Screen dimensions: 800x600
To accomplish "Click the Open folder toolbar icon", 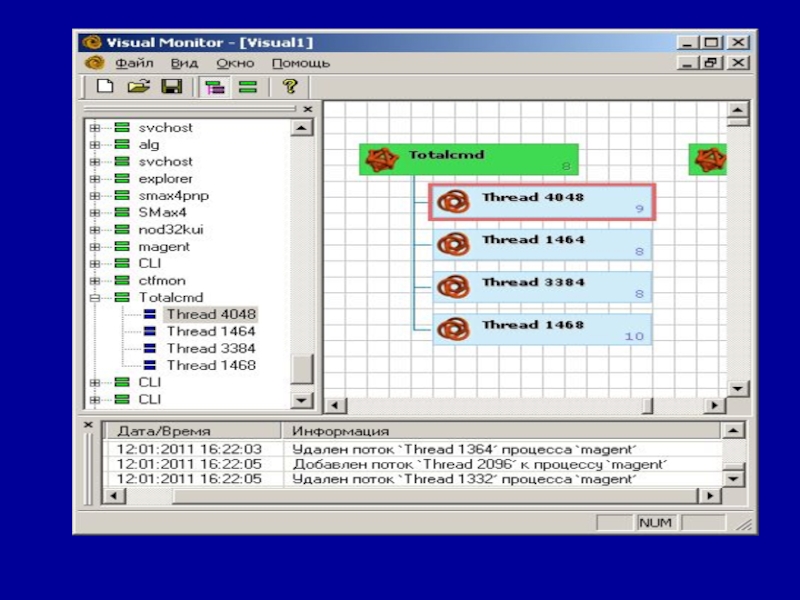I will pos(138,87).
